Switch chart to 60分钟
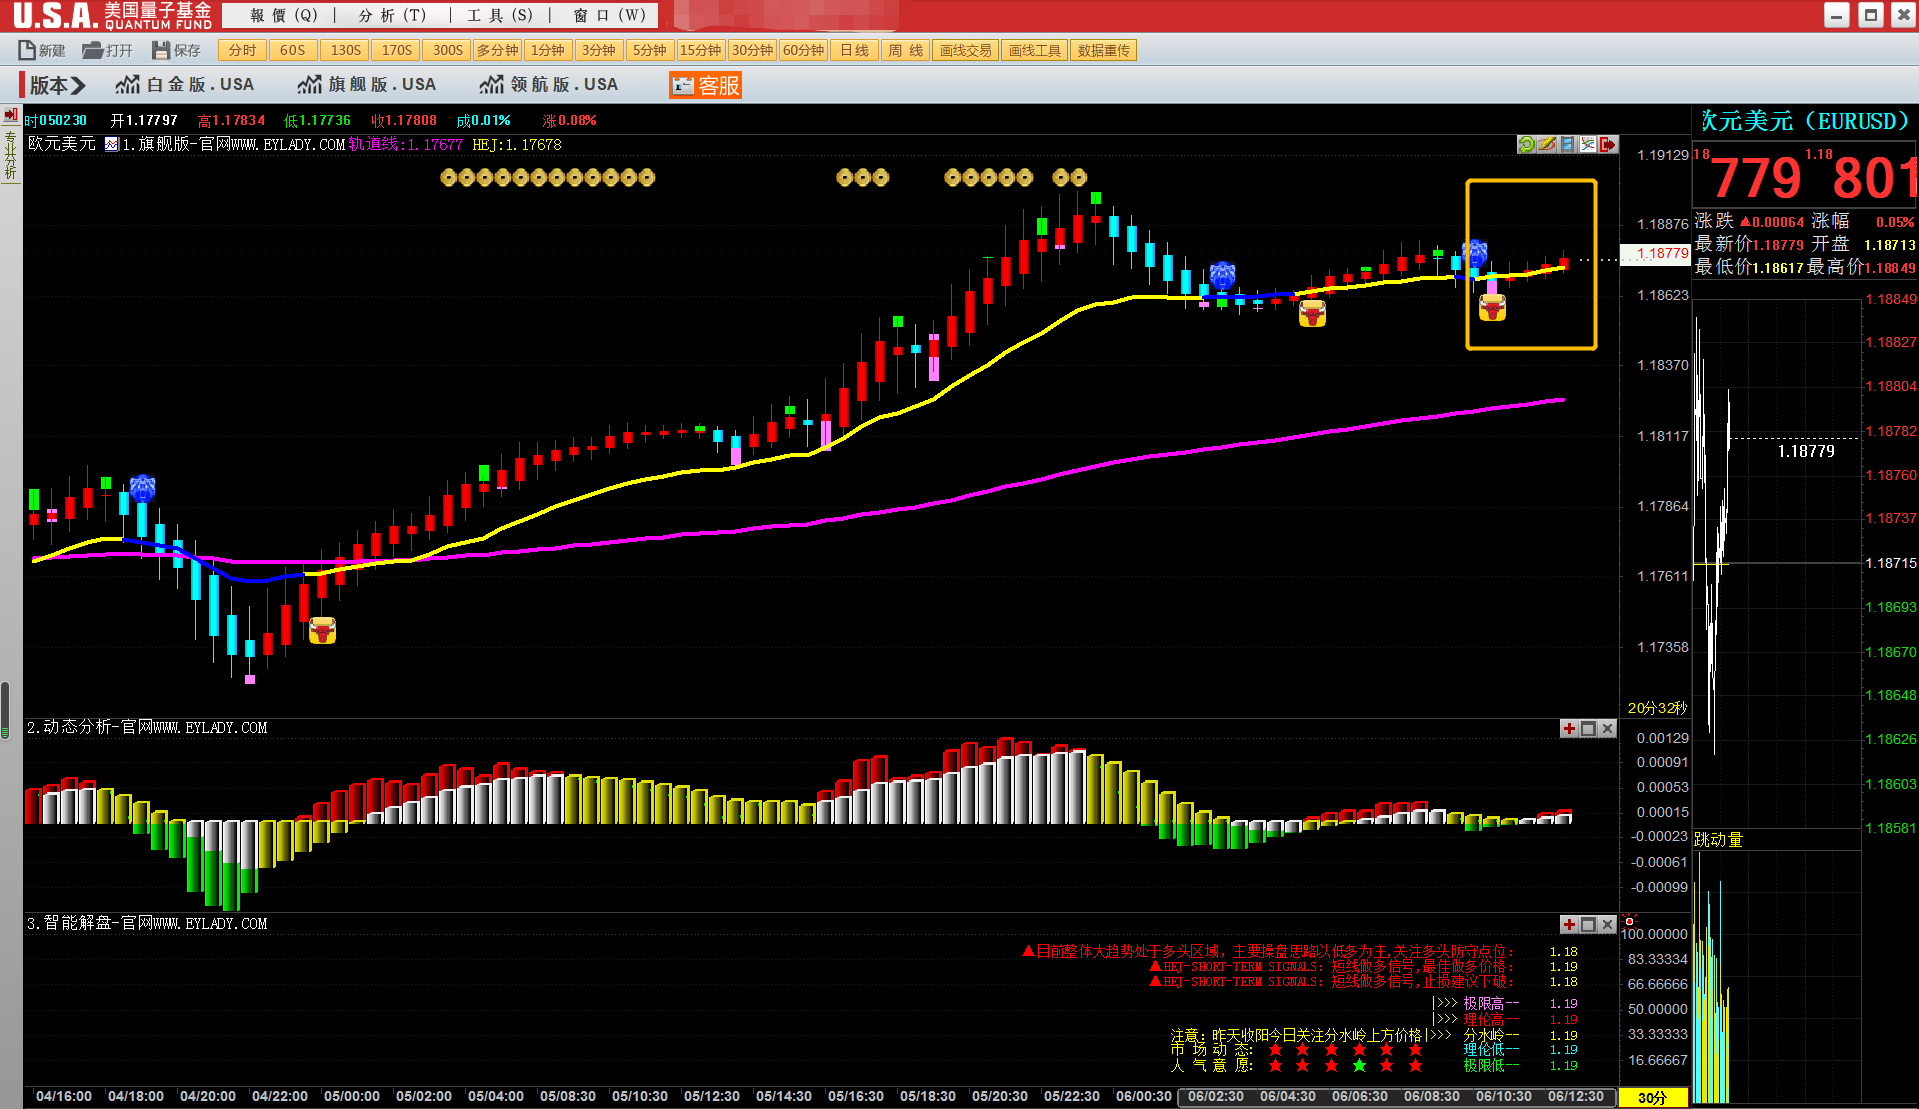This screenshot has height=1109, width=1919. pyautogui.click(x=803, y=50)
